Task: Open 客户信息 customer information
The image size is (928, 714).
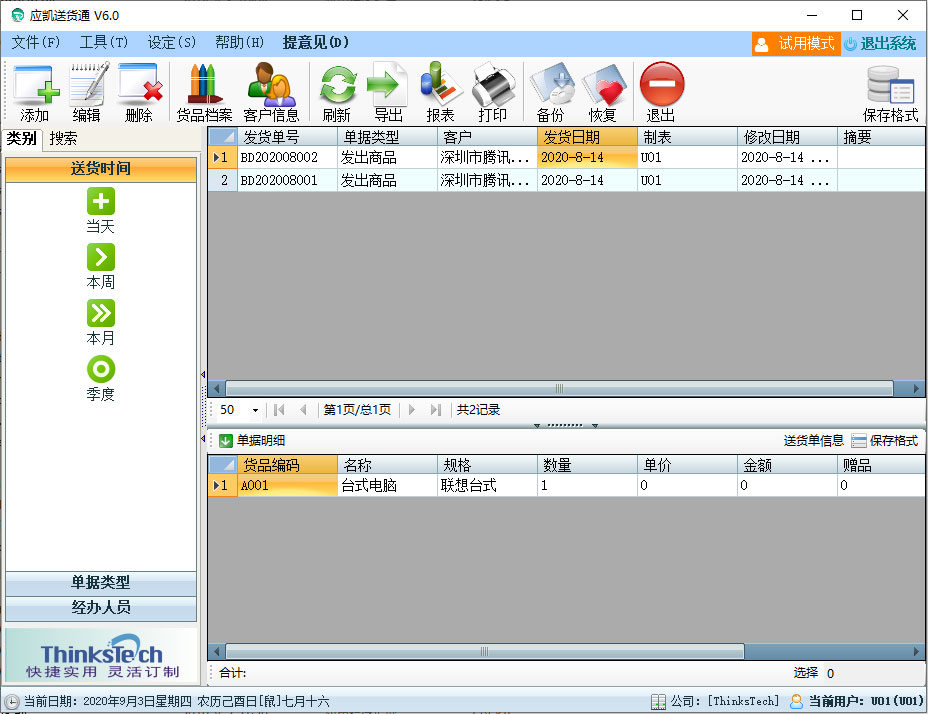Action: coord(271,91)
